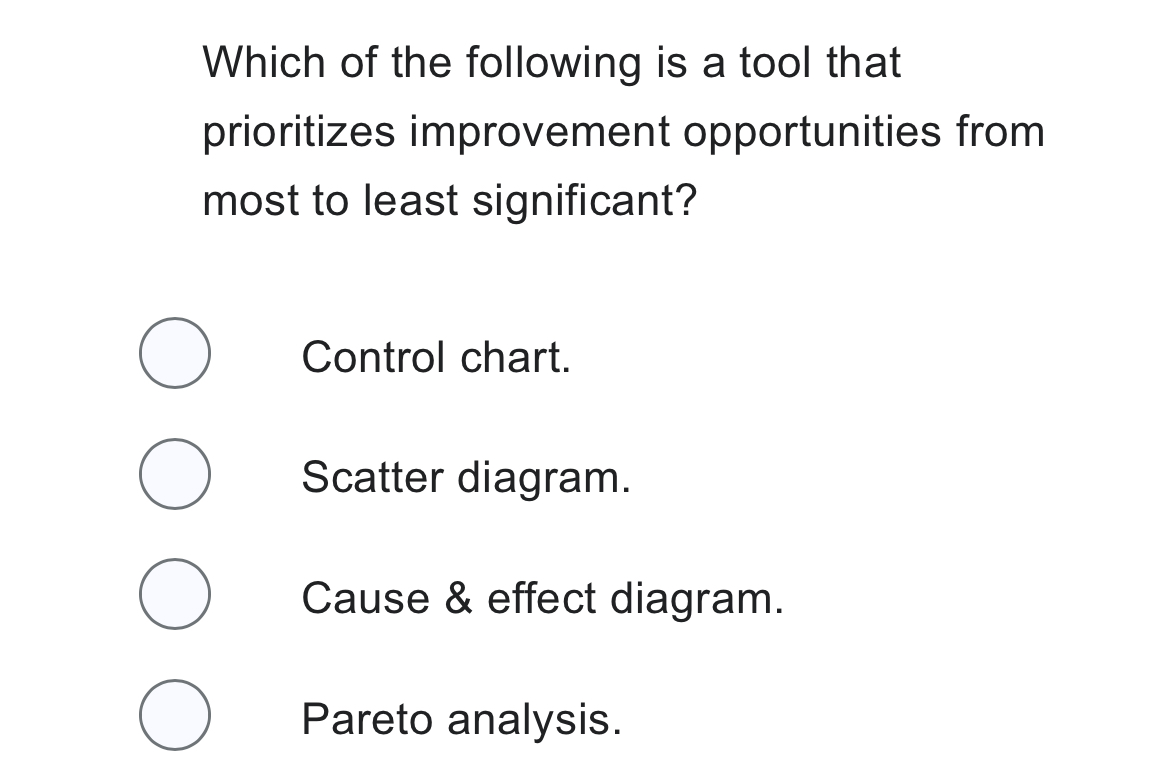Click the Cause & effect diagram answer text

pyautogui.click(x=542, y=598)
